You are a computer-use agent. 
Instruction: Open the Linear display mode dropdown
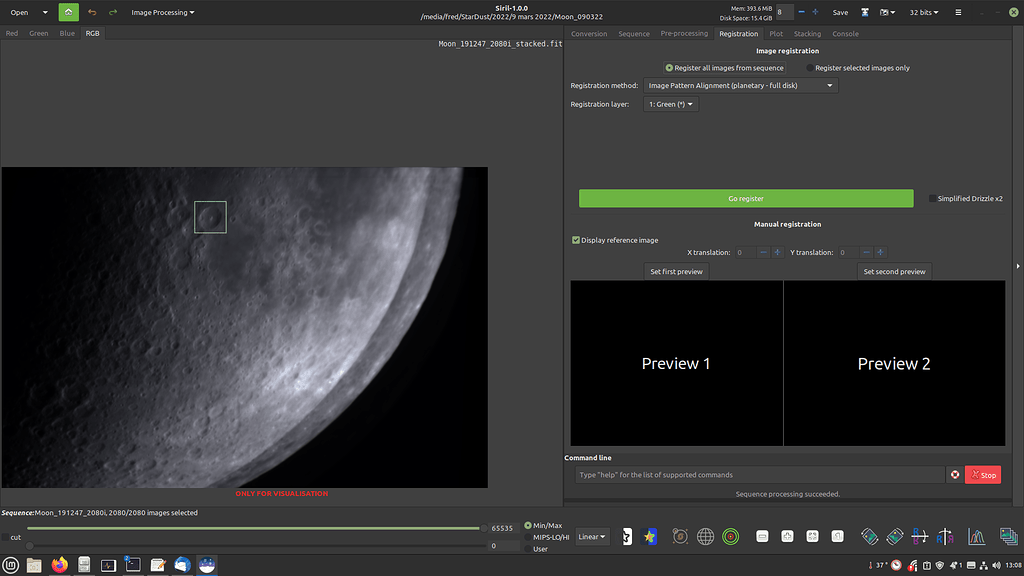(x=591, y=536)
